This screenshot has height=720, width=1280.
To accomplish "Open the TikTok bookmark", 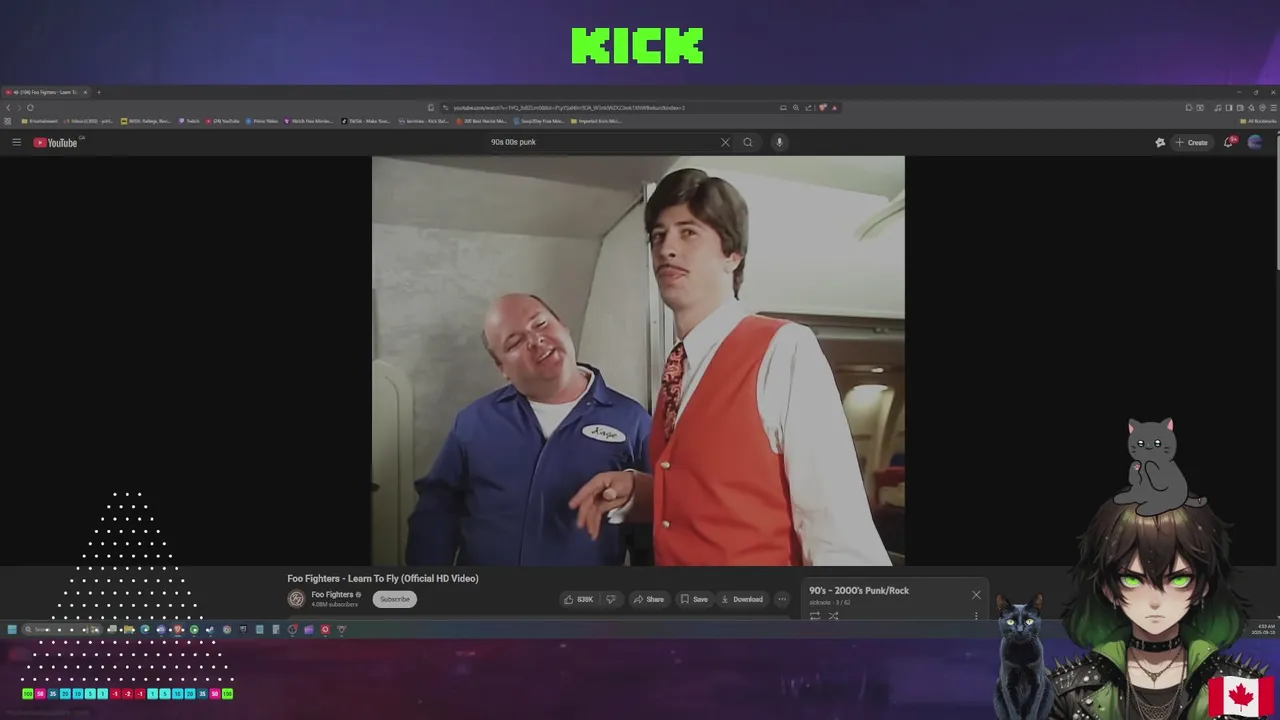I will [x=366, y=121].
